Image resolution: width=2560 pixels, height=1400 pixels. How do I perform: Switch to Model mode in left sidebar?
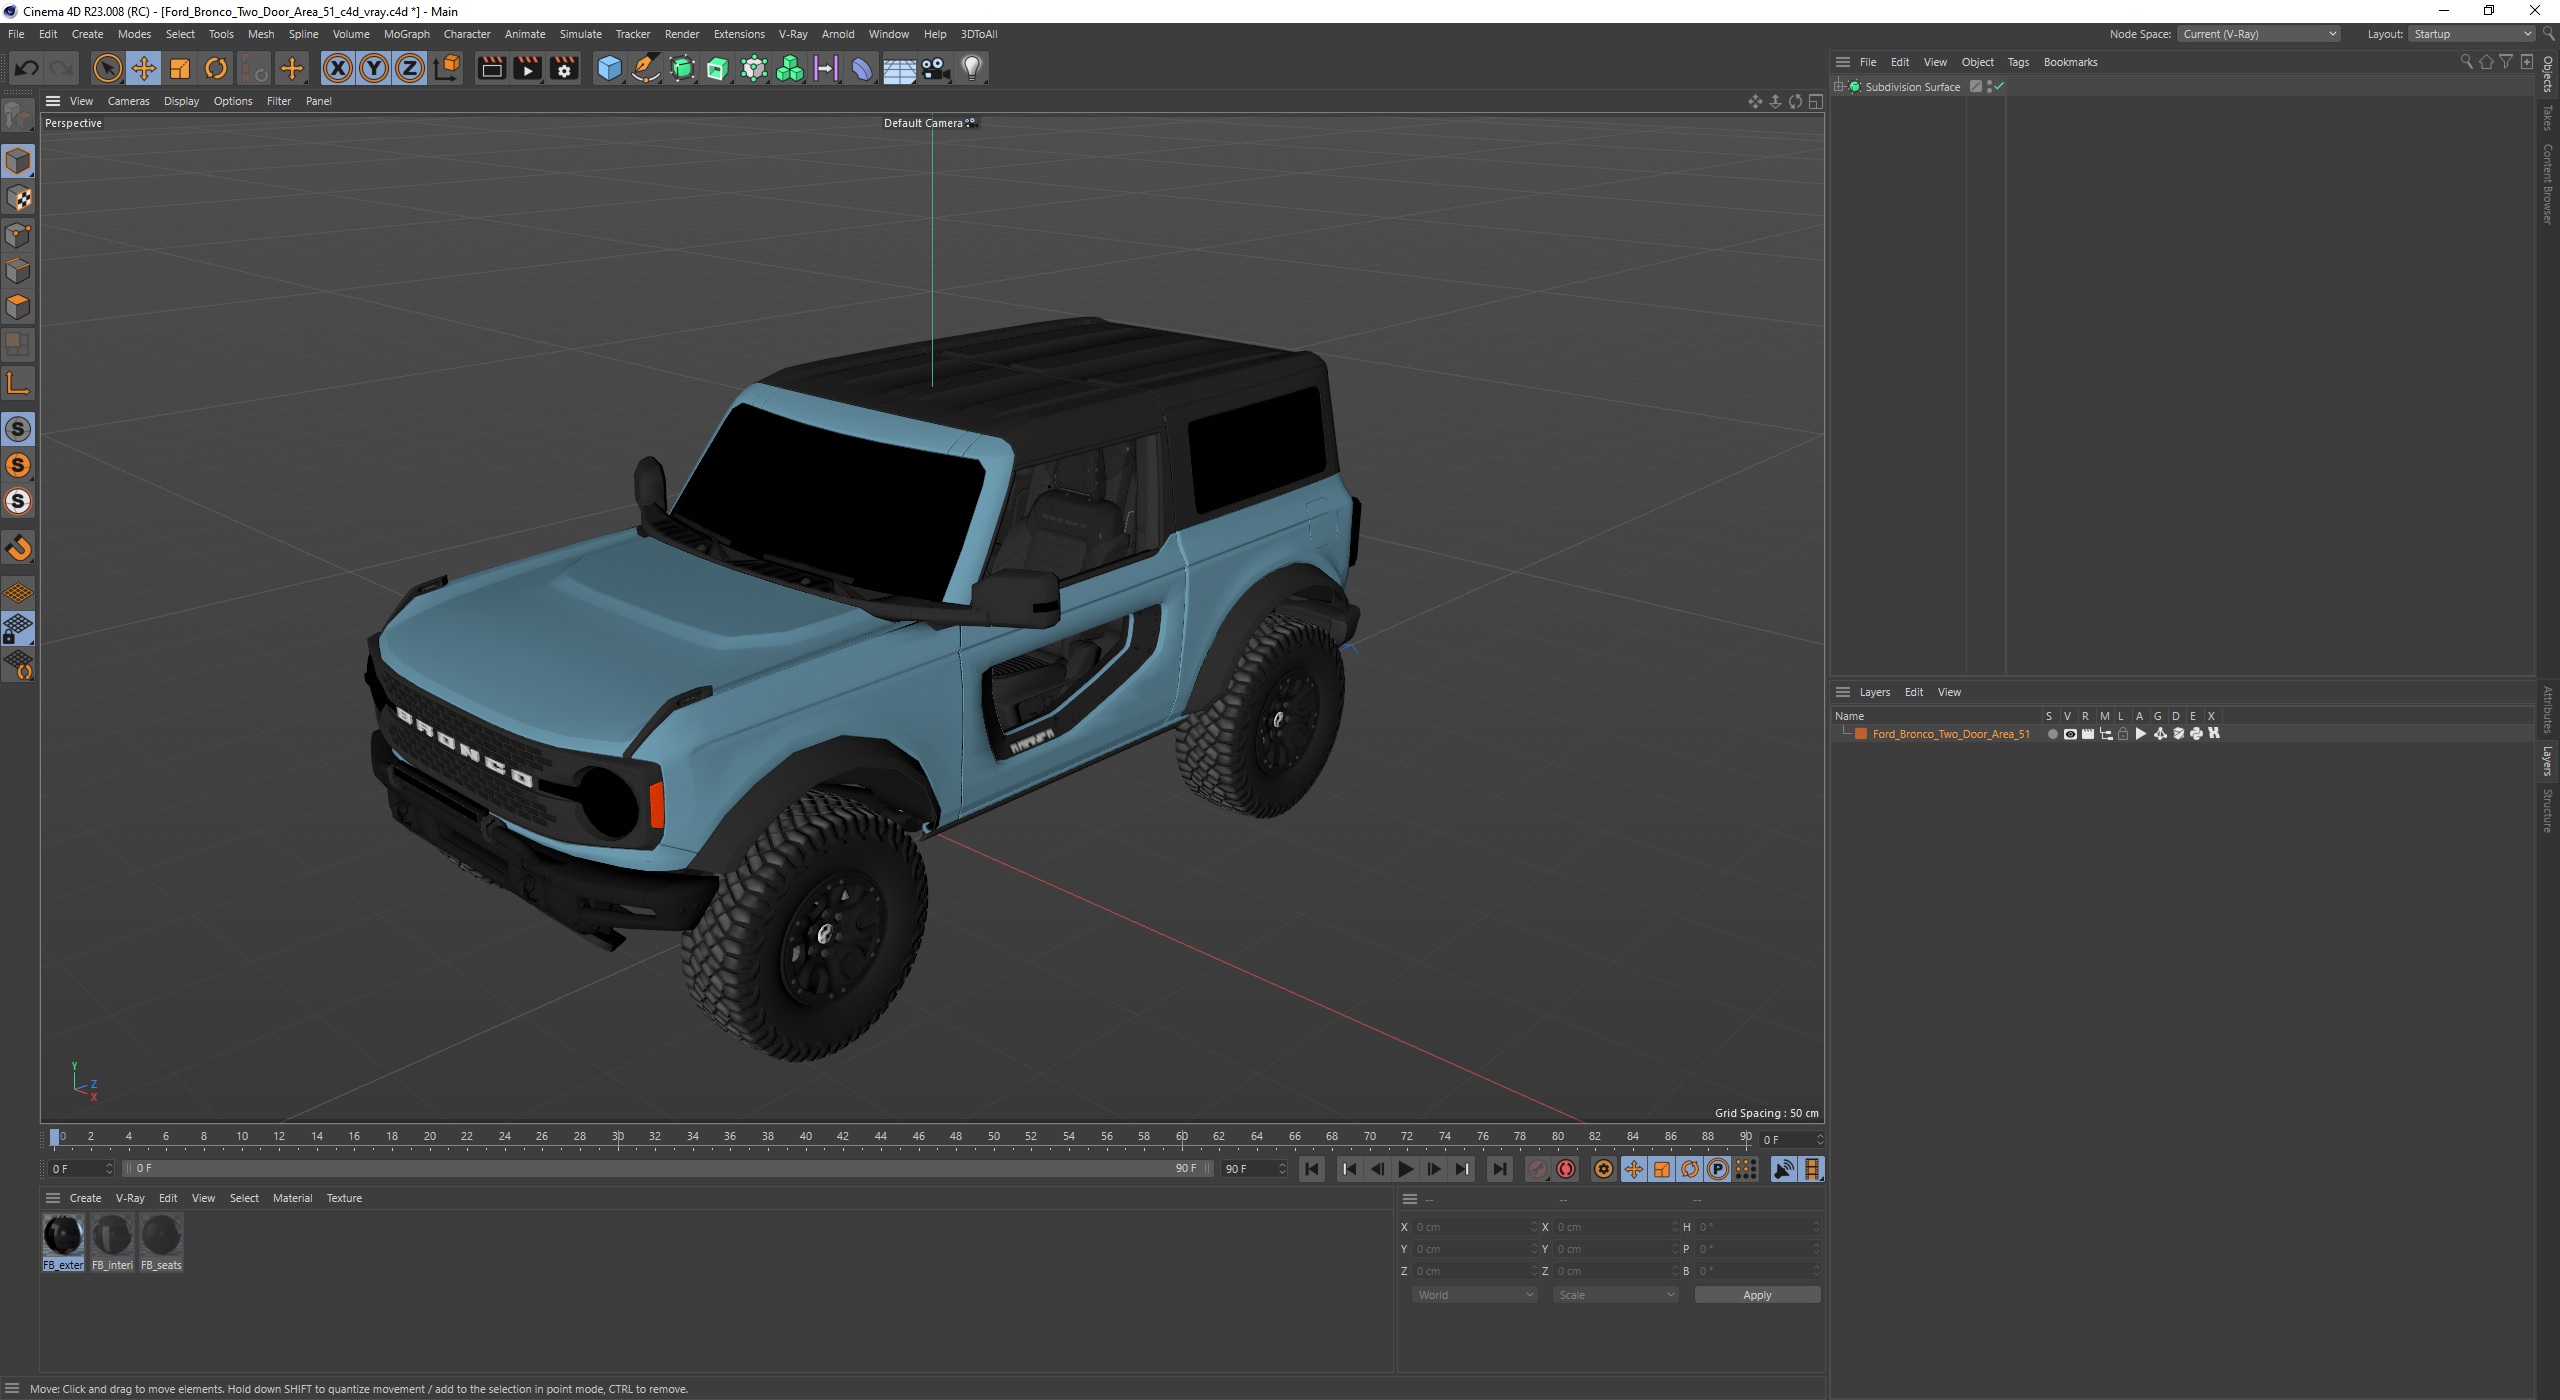tap(18, 161)
